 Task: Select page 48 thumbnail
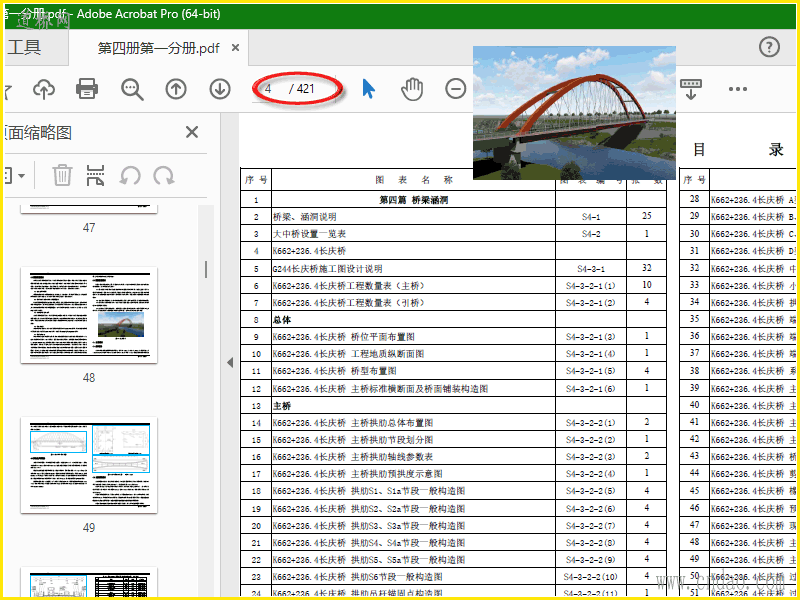coord(89,317)
